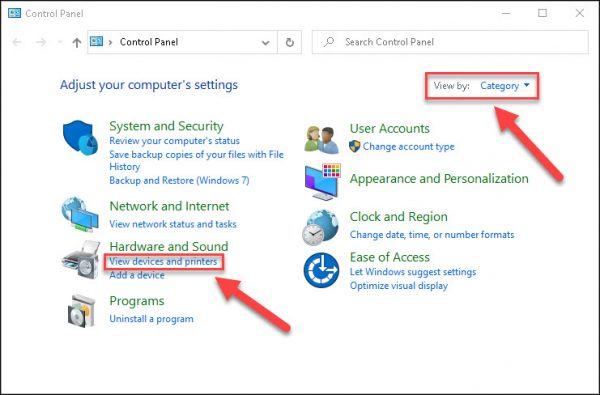
Task: Open the Clock and Region globe clock icon
Action: pos(321,227)
